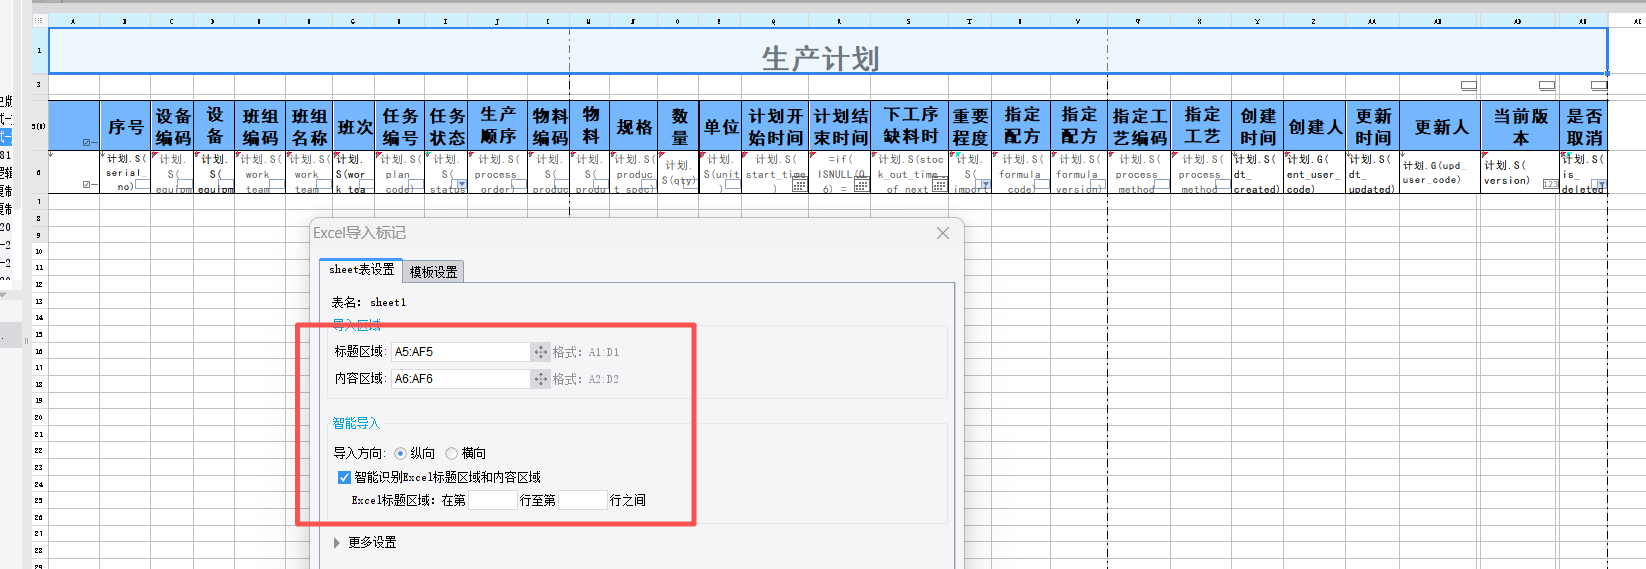Select cell containing 计划.G(upd_user_code)

(x=1441, y=172)
